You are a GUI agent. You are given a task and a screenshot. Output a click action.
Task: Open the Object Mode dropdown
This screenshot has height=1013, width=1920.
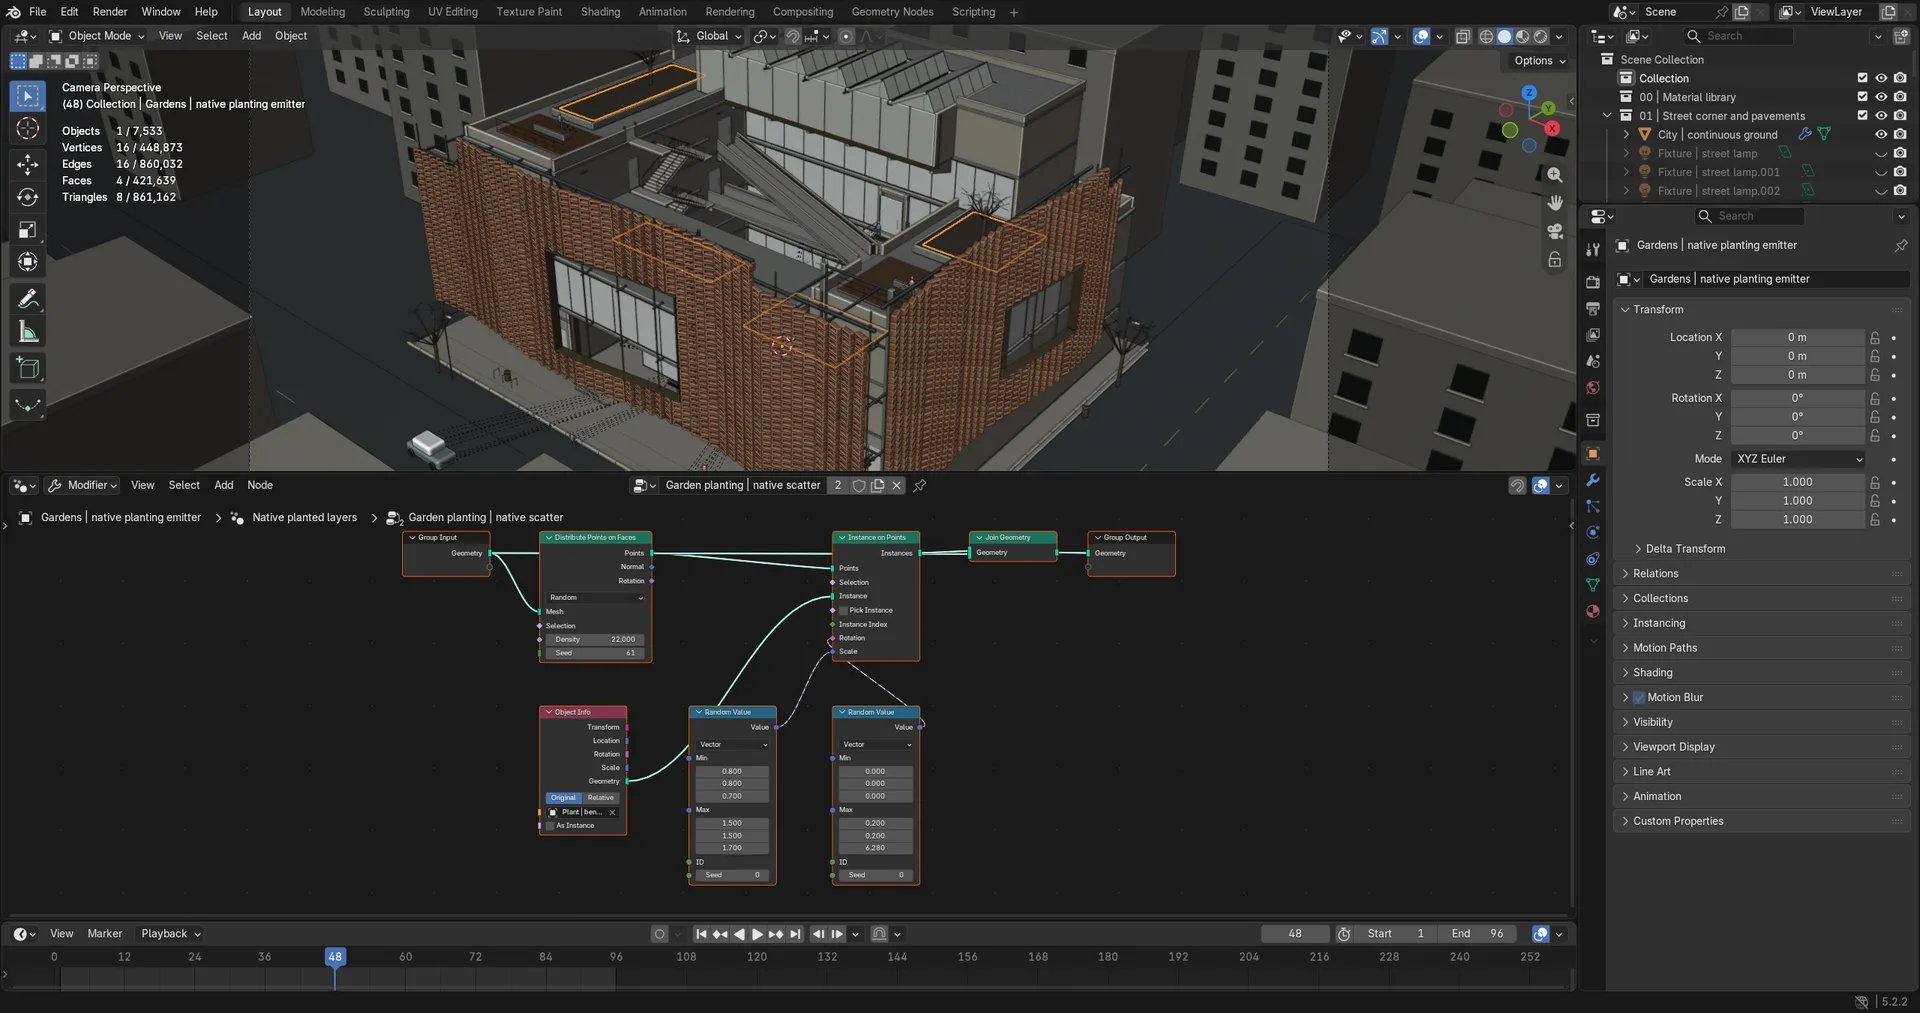pos(97,36)
